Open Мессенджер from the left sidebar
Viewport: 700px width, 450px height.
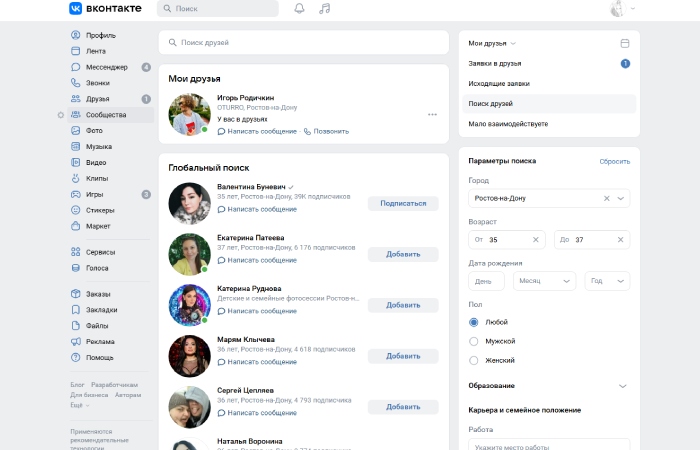[x=106, y=67]
